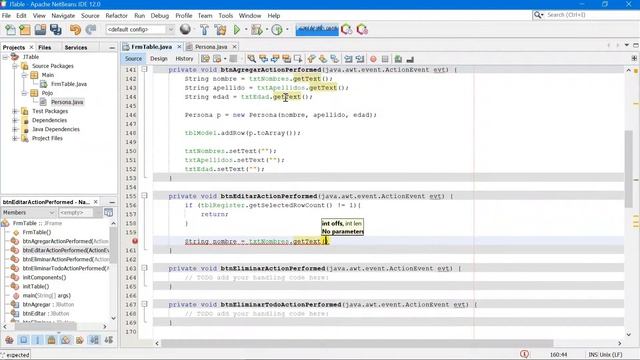The height and width of the screenshot is (360, 640).
Task: Toggle Bookmark icon in the editor toolbar
Action: tap(334, 59)
